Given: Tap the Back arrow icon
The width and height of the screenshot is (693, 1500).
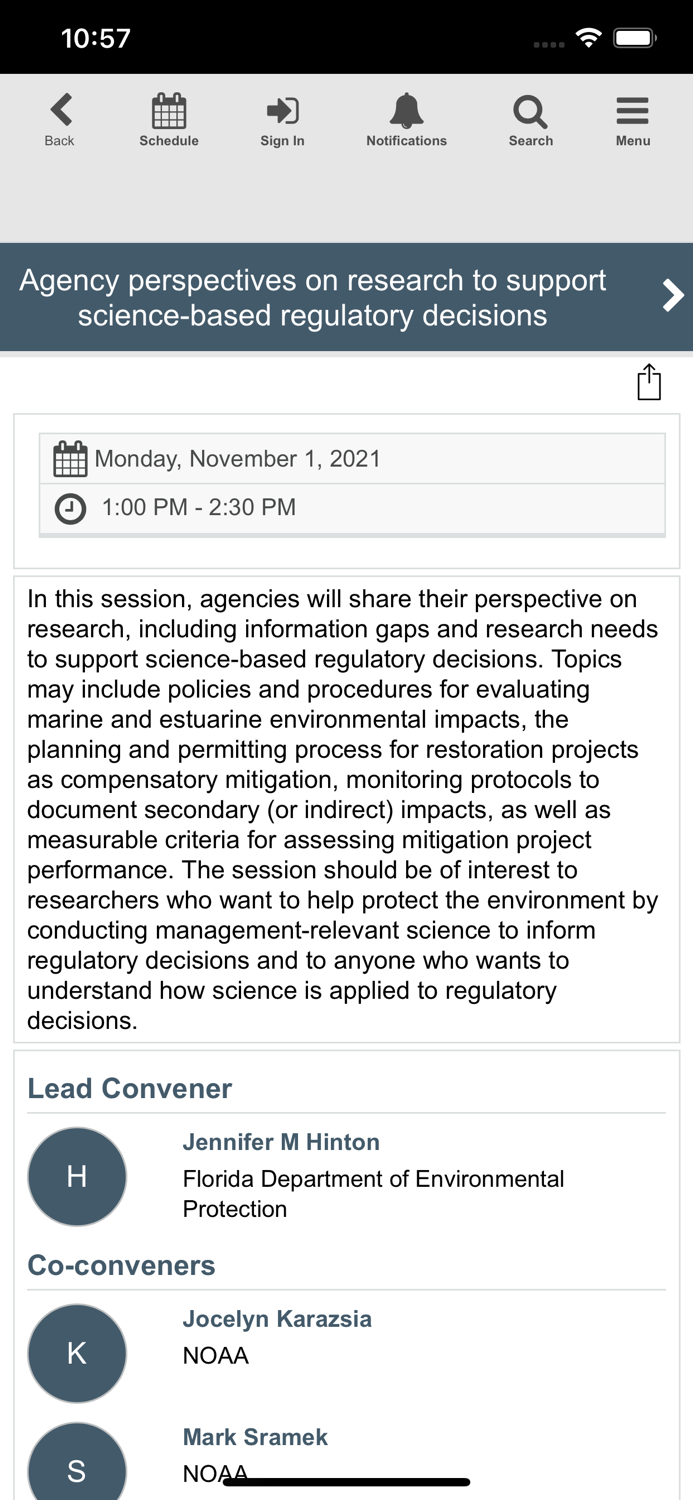Looking at the screenshot, I should [x=60, y=110].
